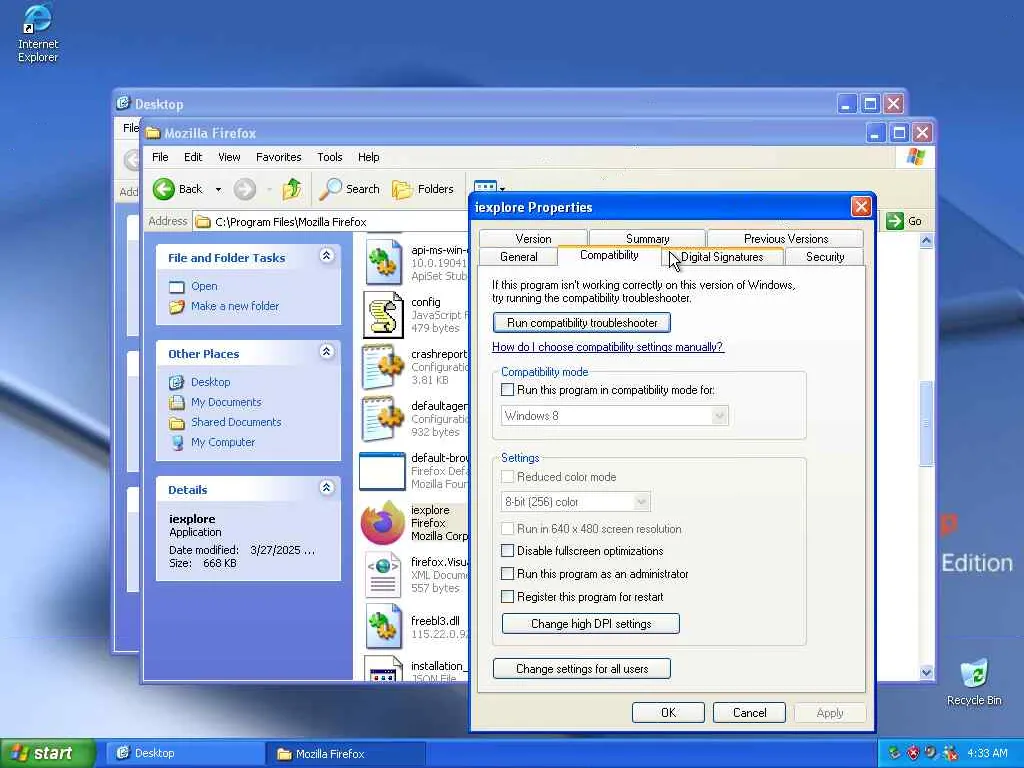
Task: Click the Make a new folder link
Action: tap(234, 306)
